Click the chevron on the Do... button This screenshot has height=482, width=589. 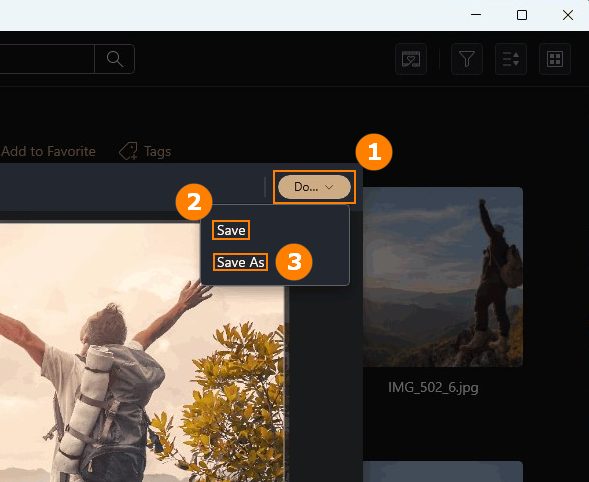(329, 187)
